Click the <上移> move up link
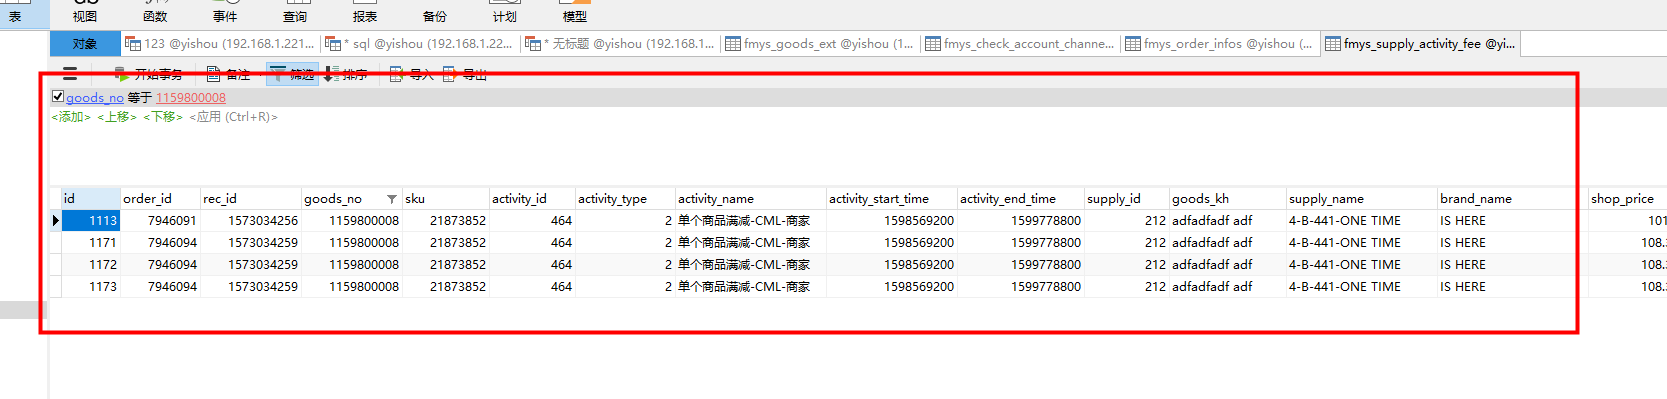 117,117
